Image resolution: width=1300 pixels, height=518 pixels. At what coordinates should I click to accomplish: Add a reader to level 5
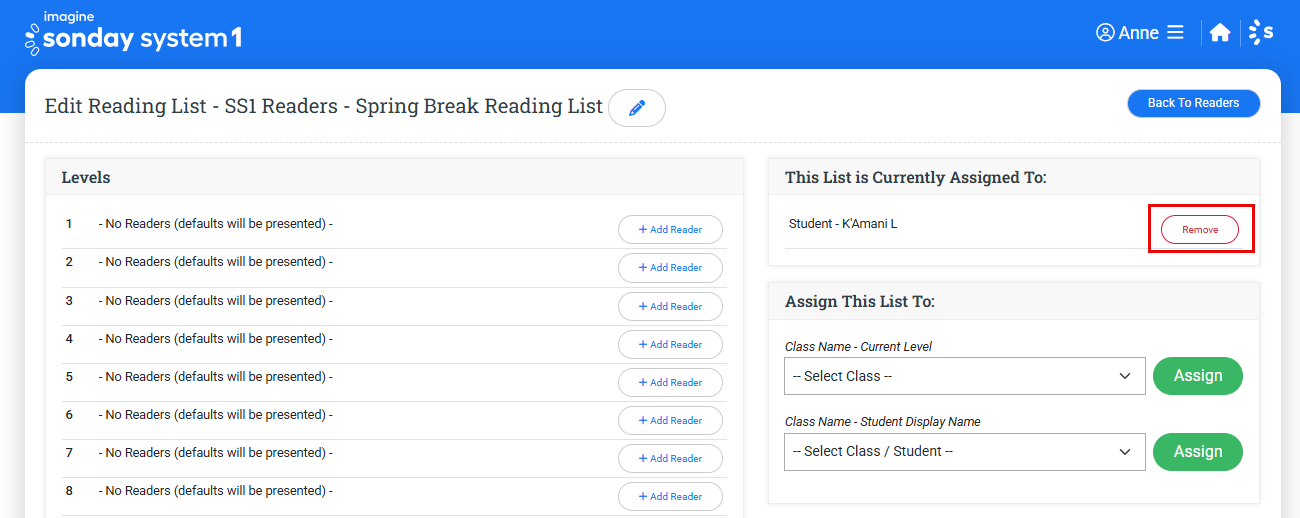[x=670, y=383]
